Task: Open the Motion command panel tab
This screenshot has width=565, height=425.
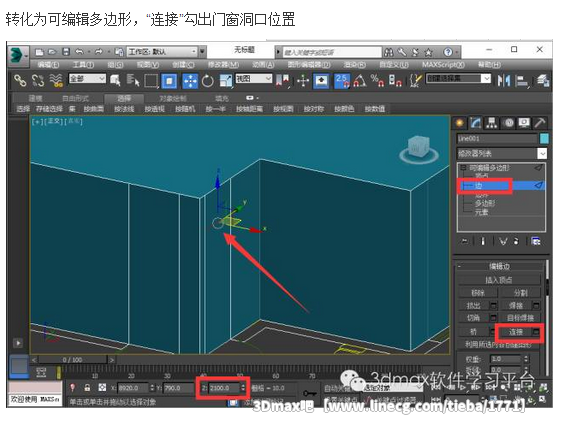Action: click(x=508, y=123)
